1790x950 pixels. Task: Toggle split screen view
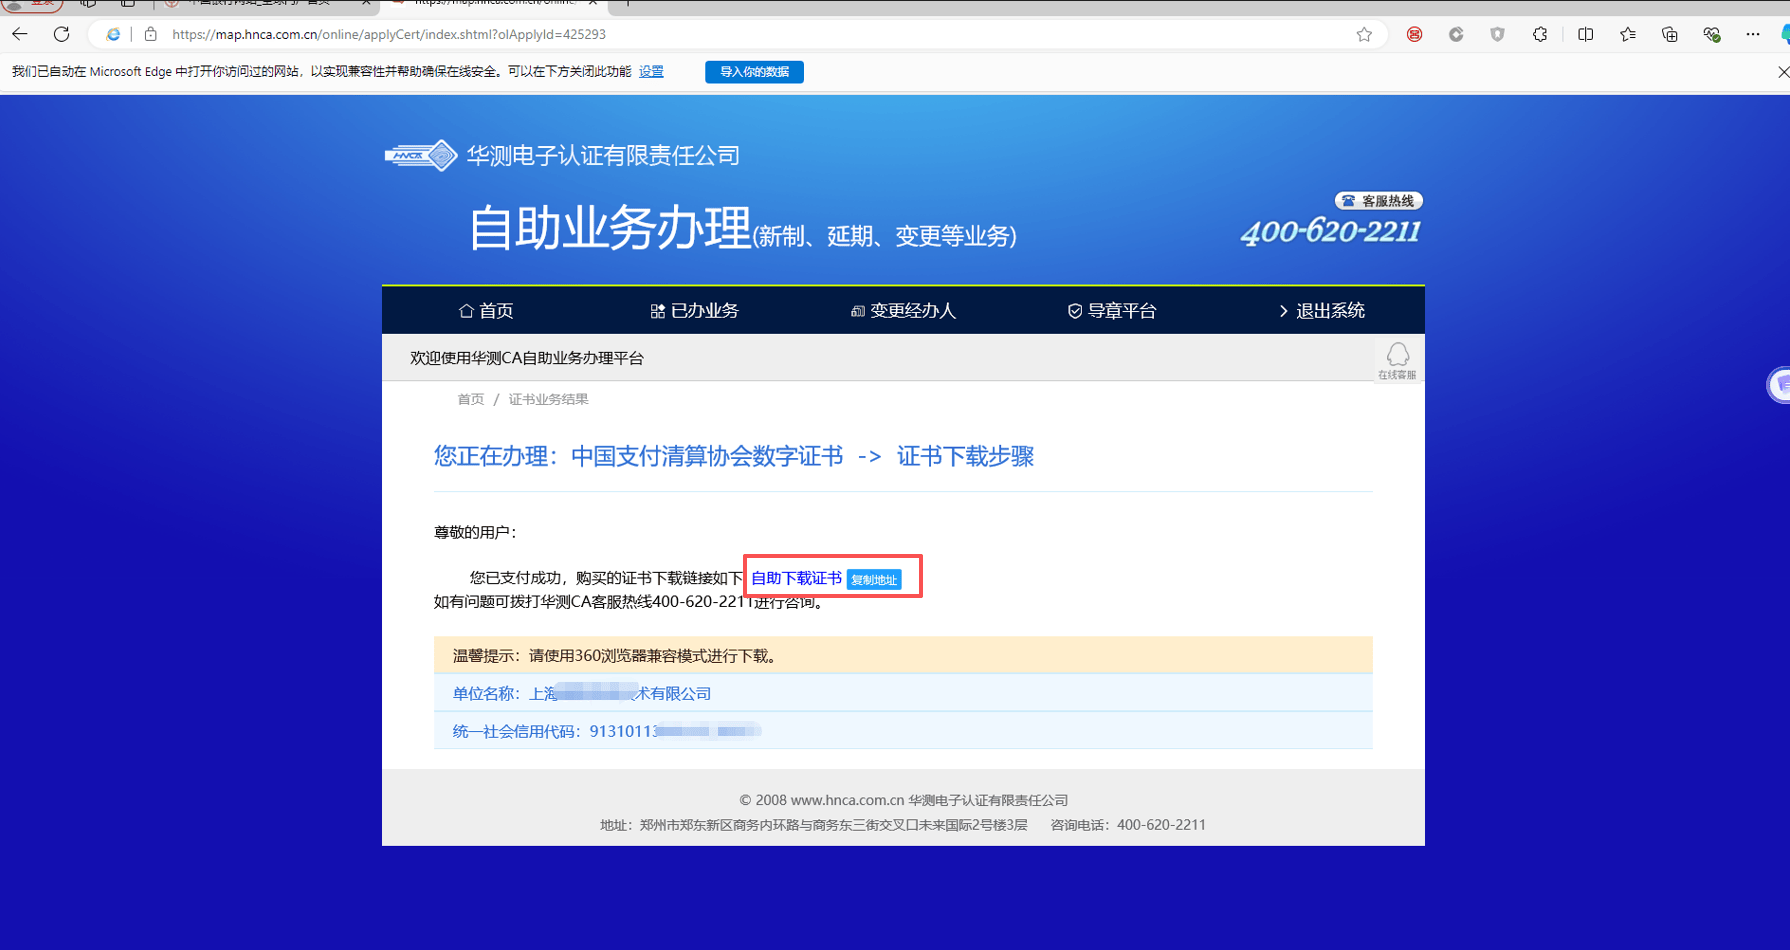1585,34
